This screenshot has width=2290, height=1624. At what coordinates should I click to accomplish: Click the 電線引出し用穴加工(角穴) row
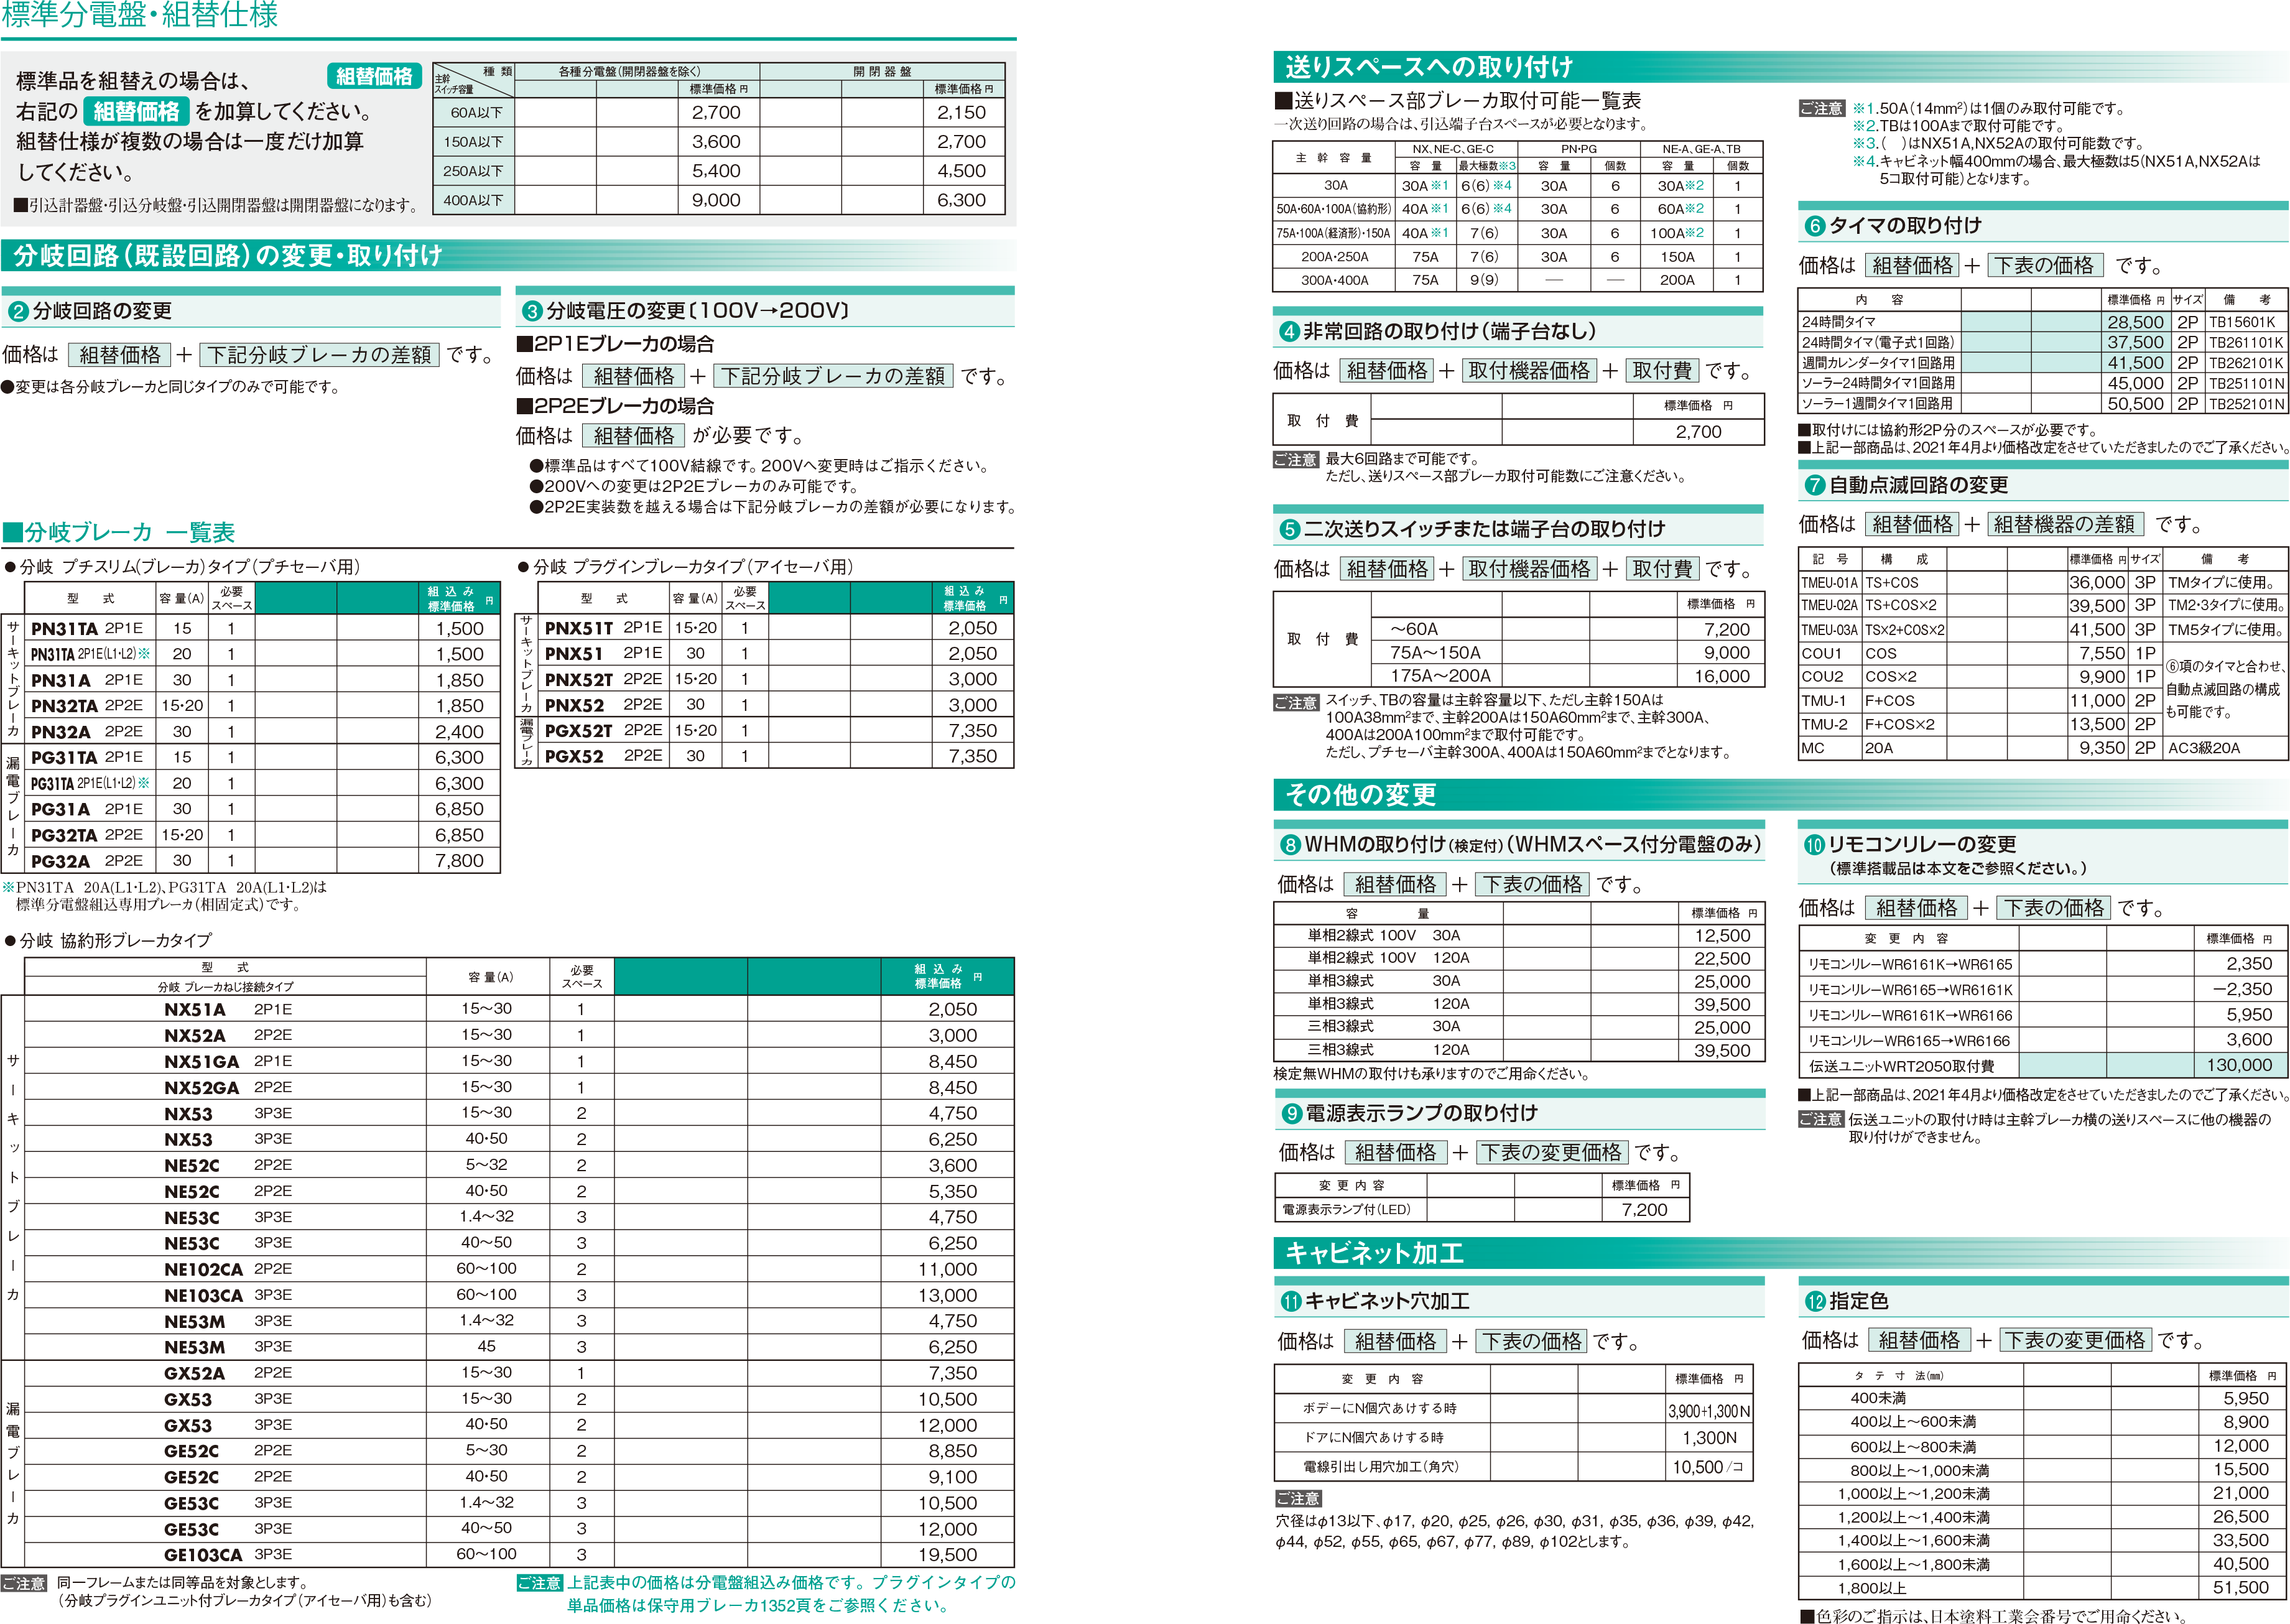[x=1515, y=1467]
